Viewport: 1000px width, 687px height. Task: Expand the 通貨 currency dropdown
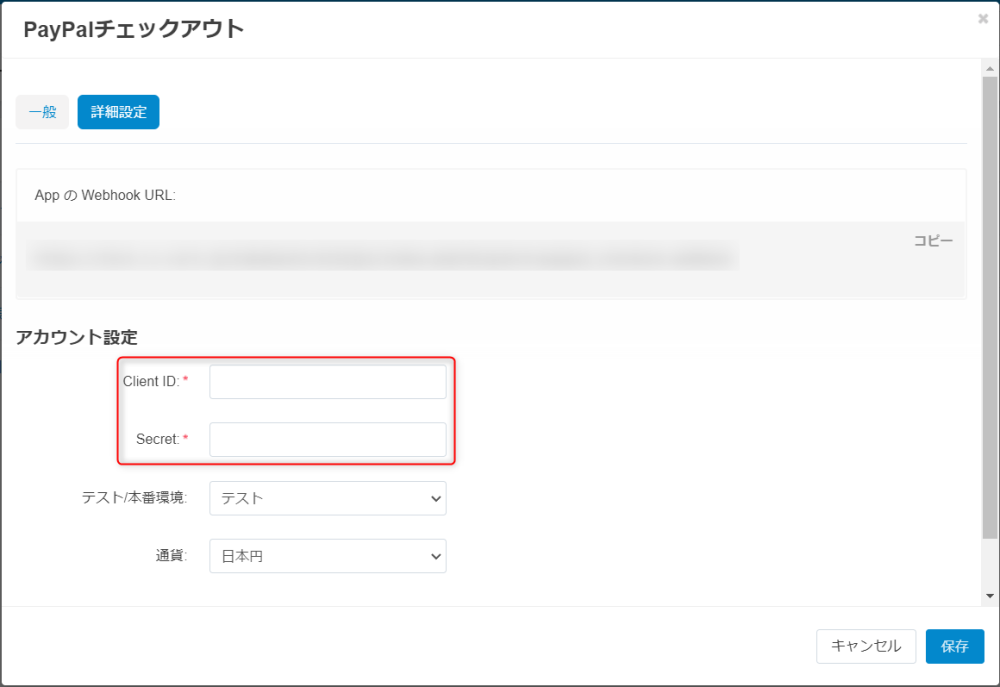pyautogui.click(x=327, y=556)
